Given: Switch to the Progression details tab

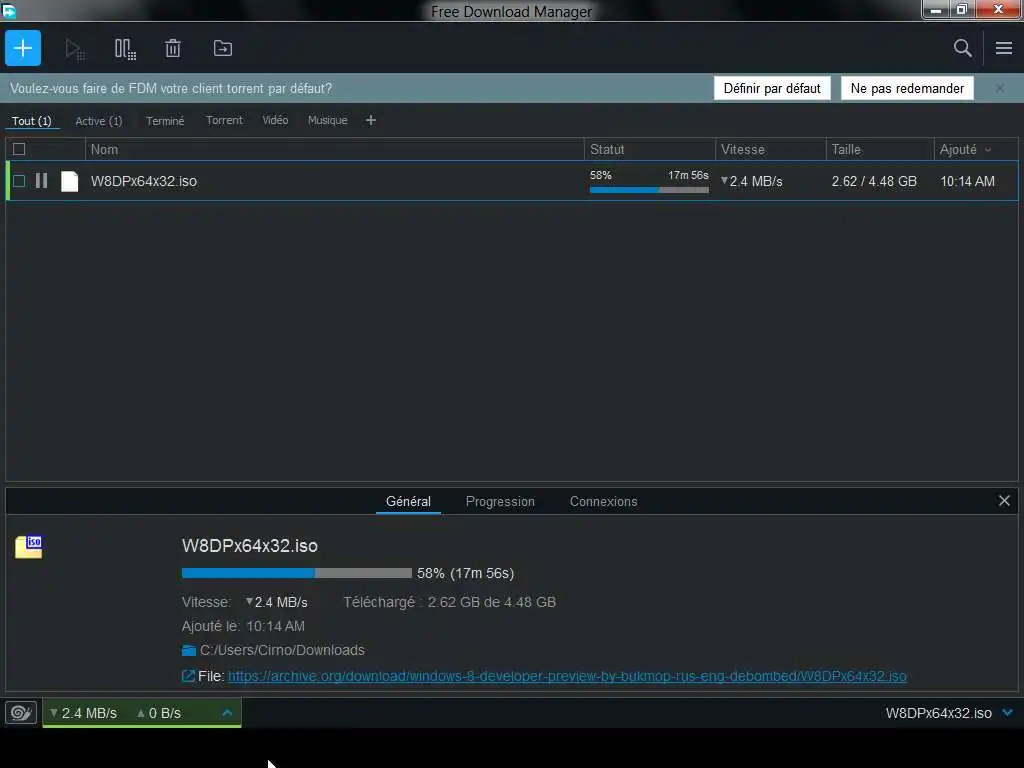Looking at the screenshot, I should 500,502.
